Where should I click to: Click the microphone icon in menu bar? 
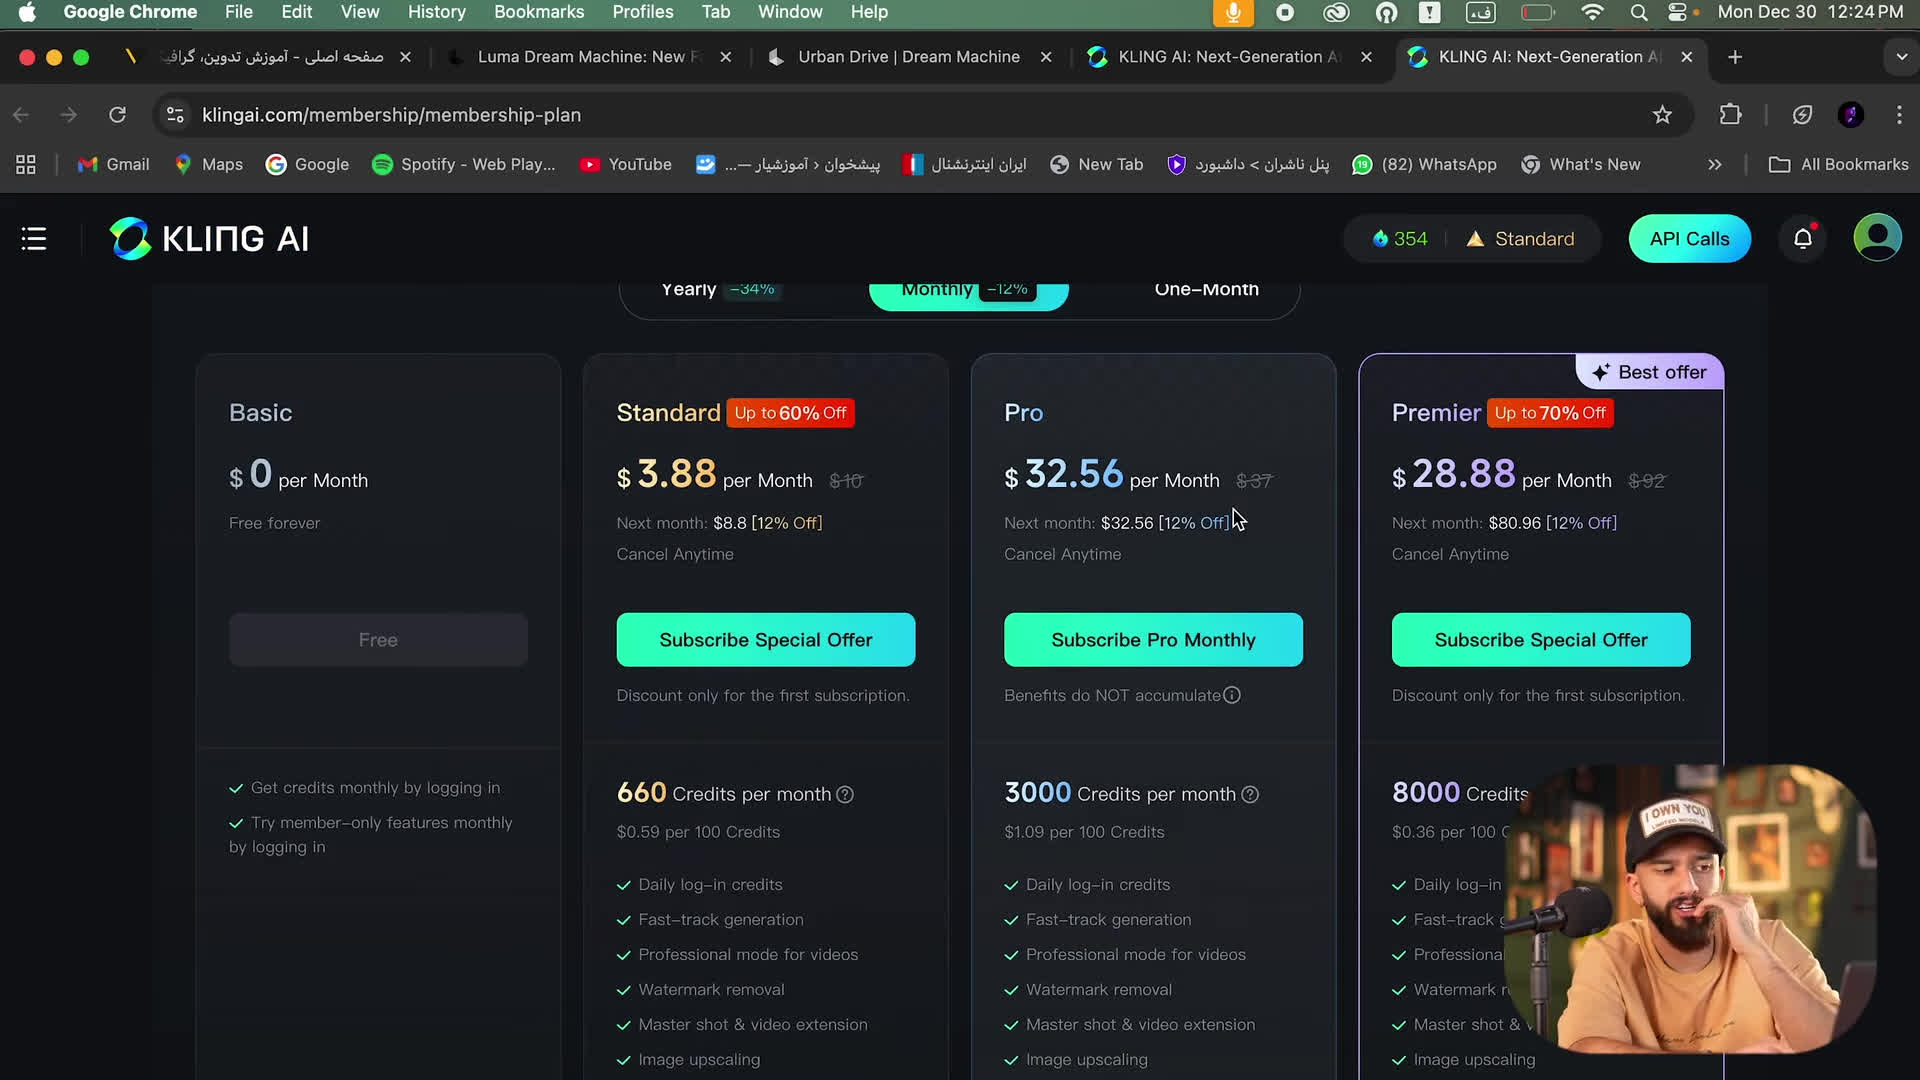pyautogui.click(x=1233, y=12)
